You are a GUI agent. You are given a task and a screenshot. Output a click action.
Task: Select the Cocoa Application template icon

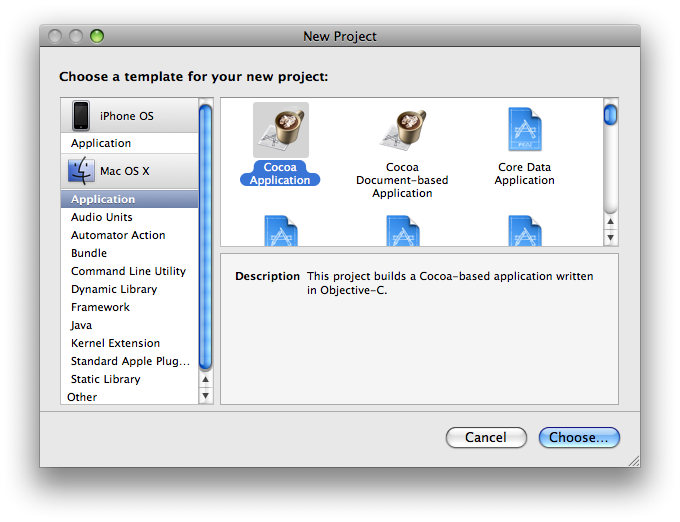pyautogui.click(x=281, y=130)
